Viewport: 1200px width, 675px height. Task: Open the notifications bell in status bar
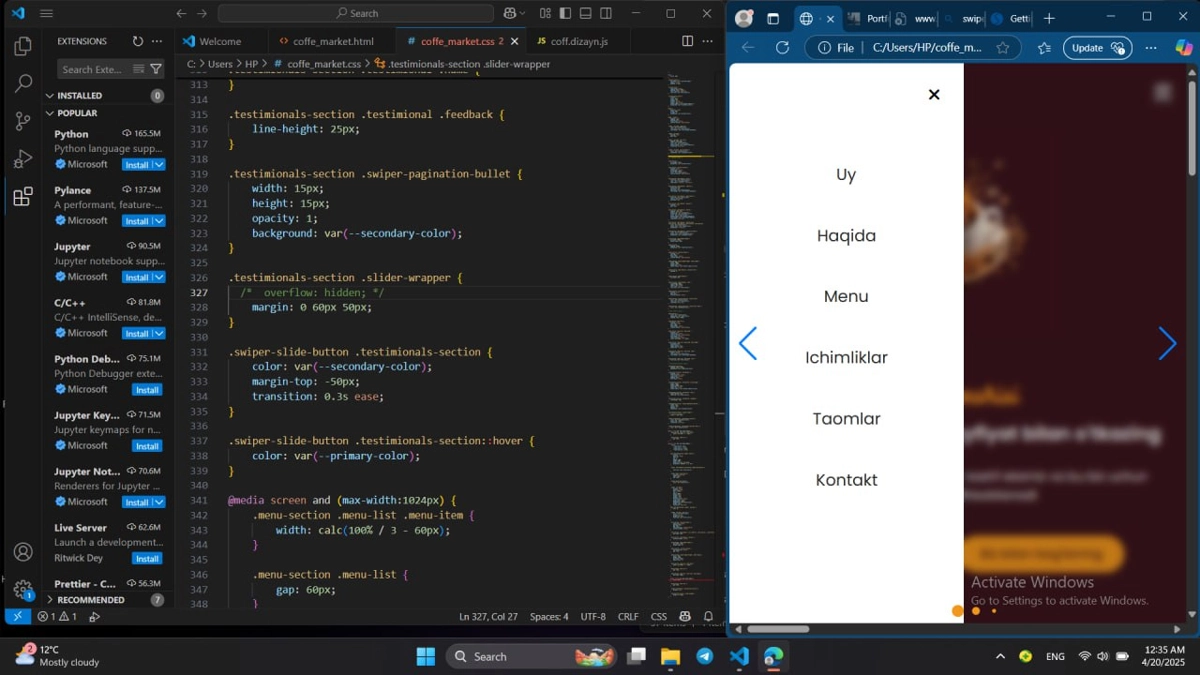click(x=708, y=617)
